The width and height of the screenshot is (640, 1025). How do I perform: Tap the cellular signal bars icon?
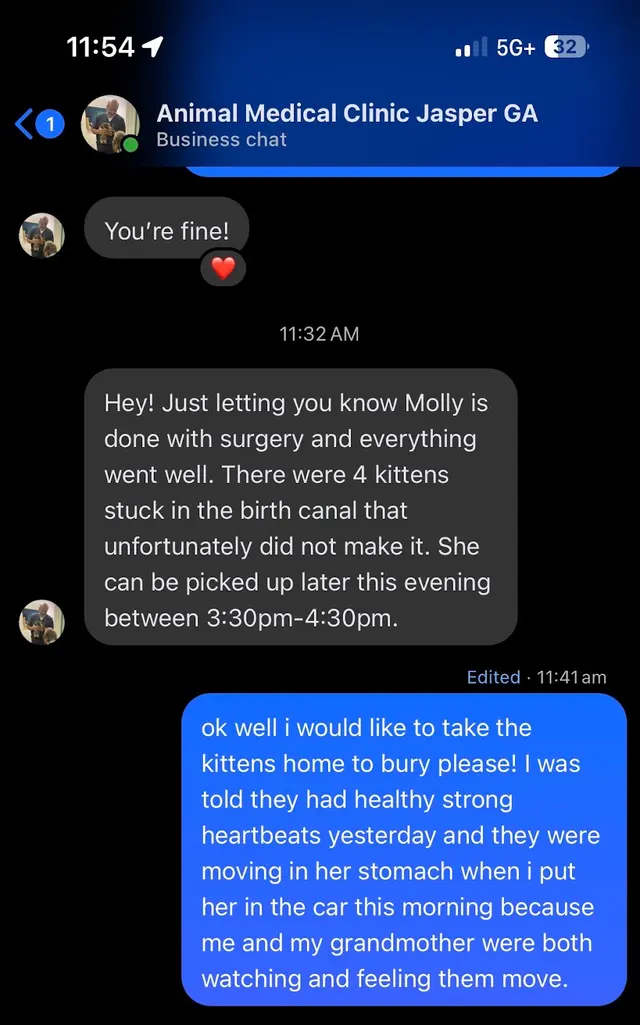tap(471, 47)
